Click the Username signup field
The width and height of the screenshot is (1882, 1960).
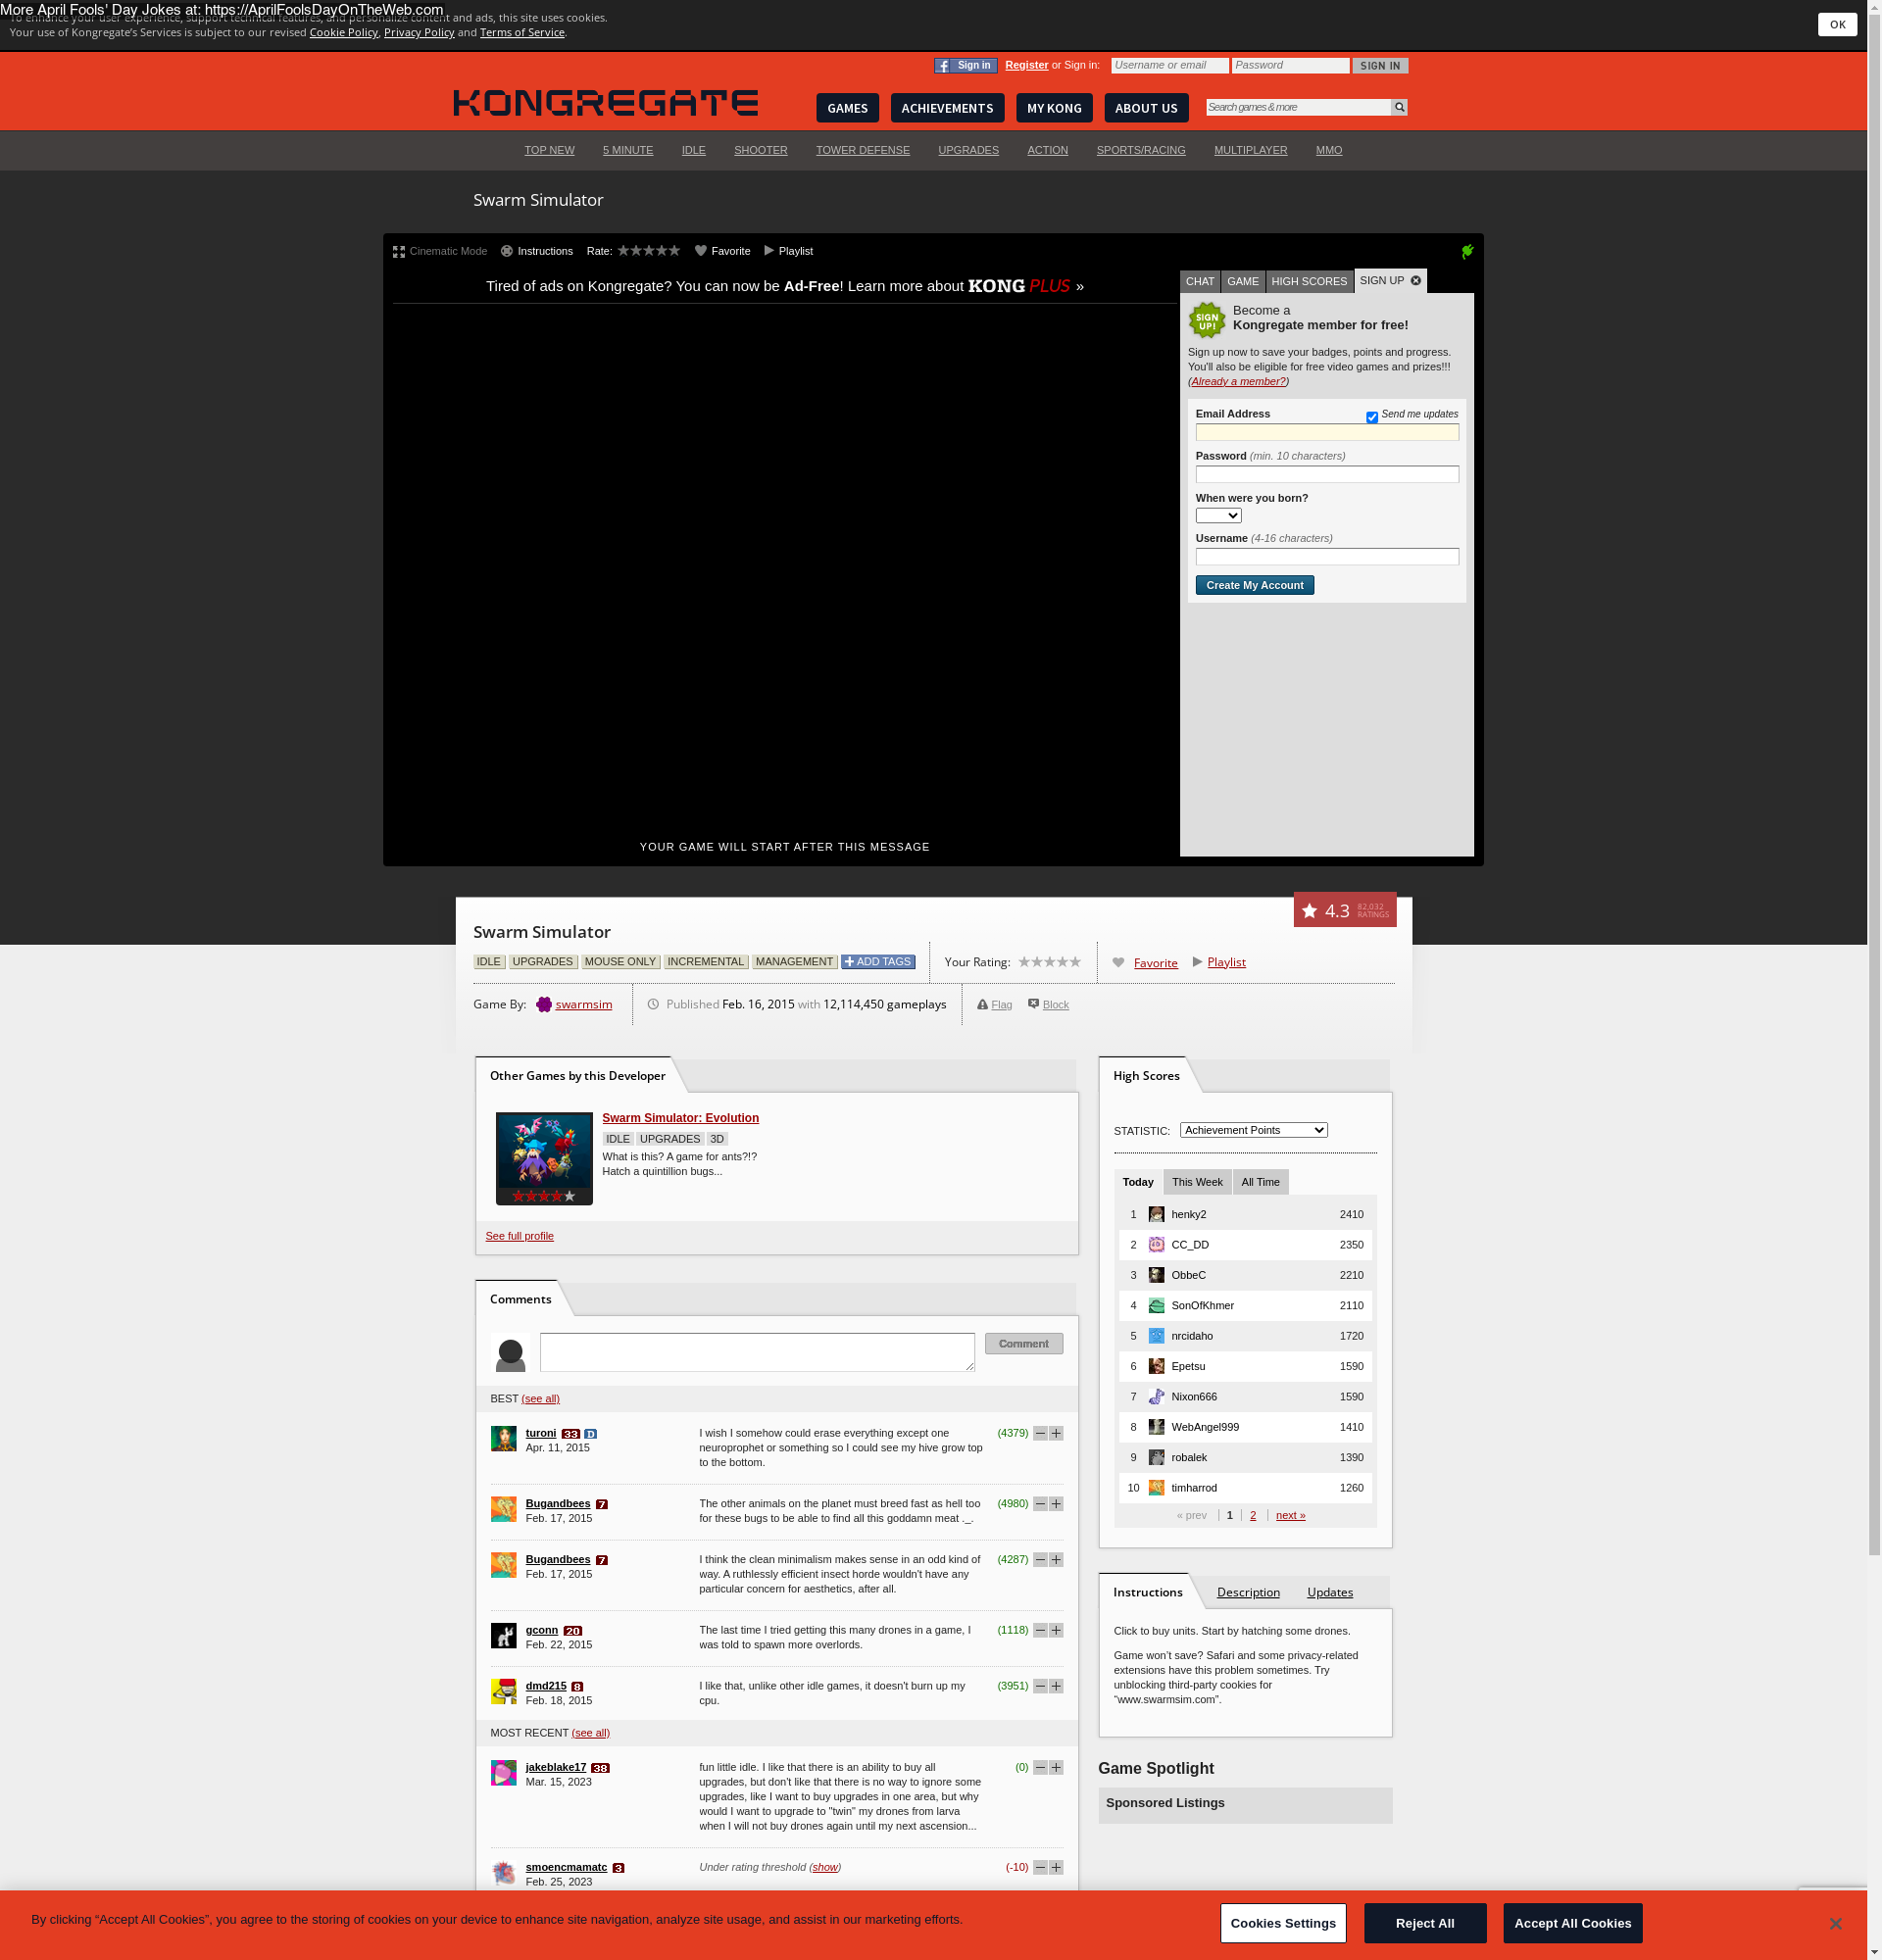[1327, 557]
